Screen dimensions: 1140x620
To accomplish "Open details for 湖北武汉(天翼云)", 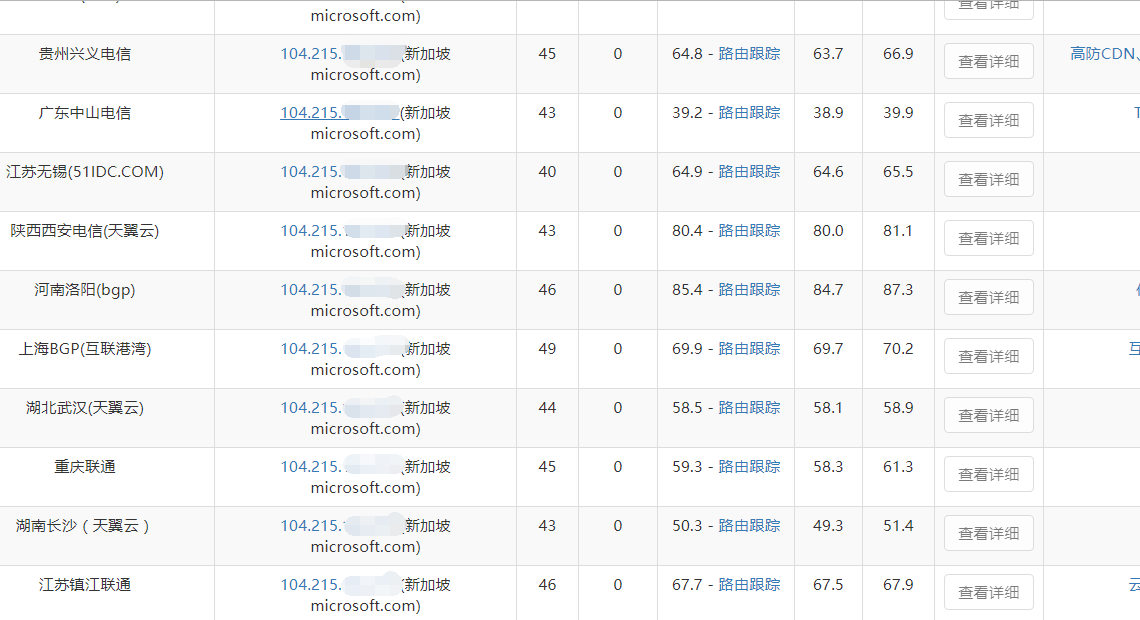I will [x=989, y=415].
